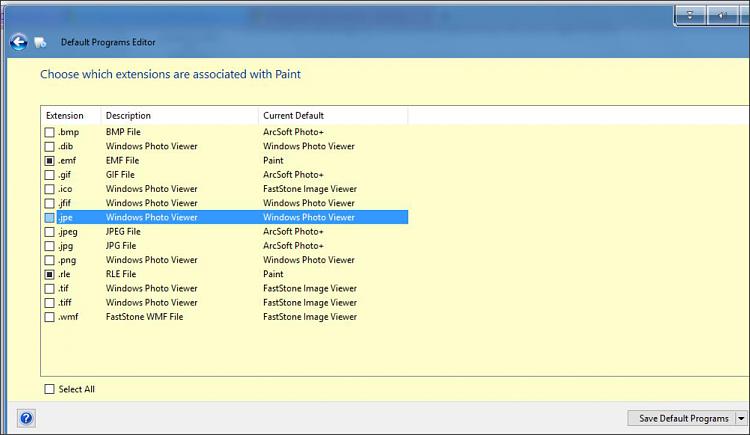The image size is (750, 435).
Task: Open the help question mark icon
Action: (x=26, y=418)
